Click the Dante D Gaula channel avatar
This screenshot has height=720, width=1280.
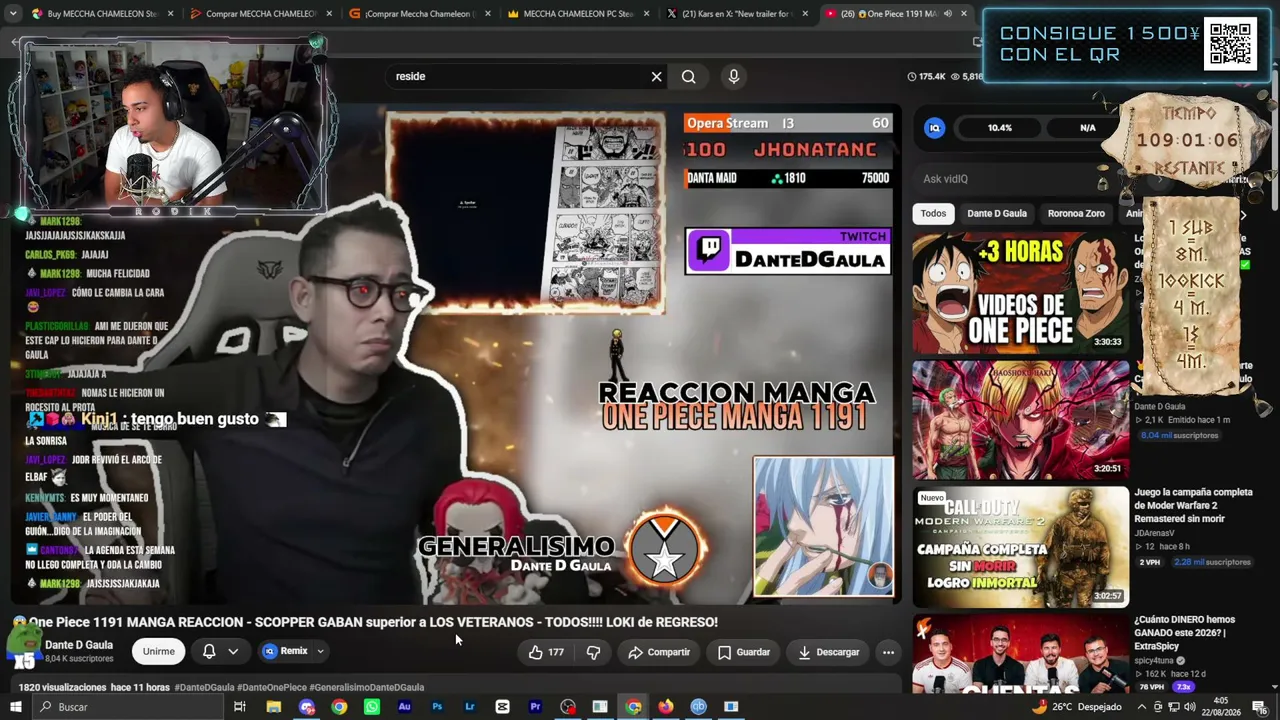coord(23,648)
